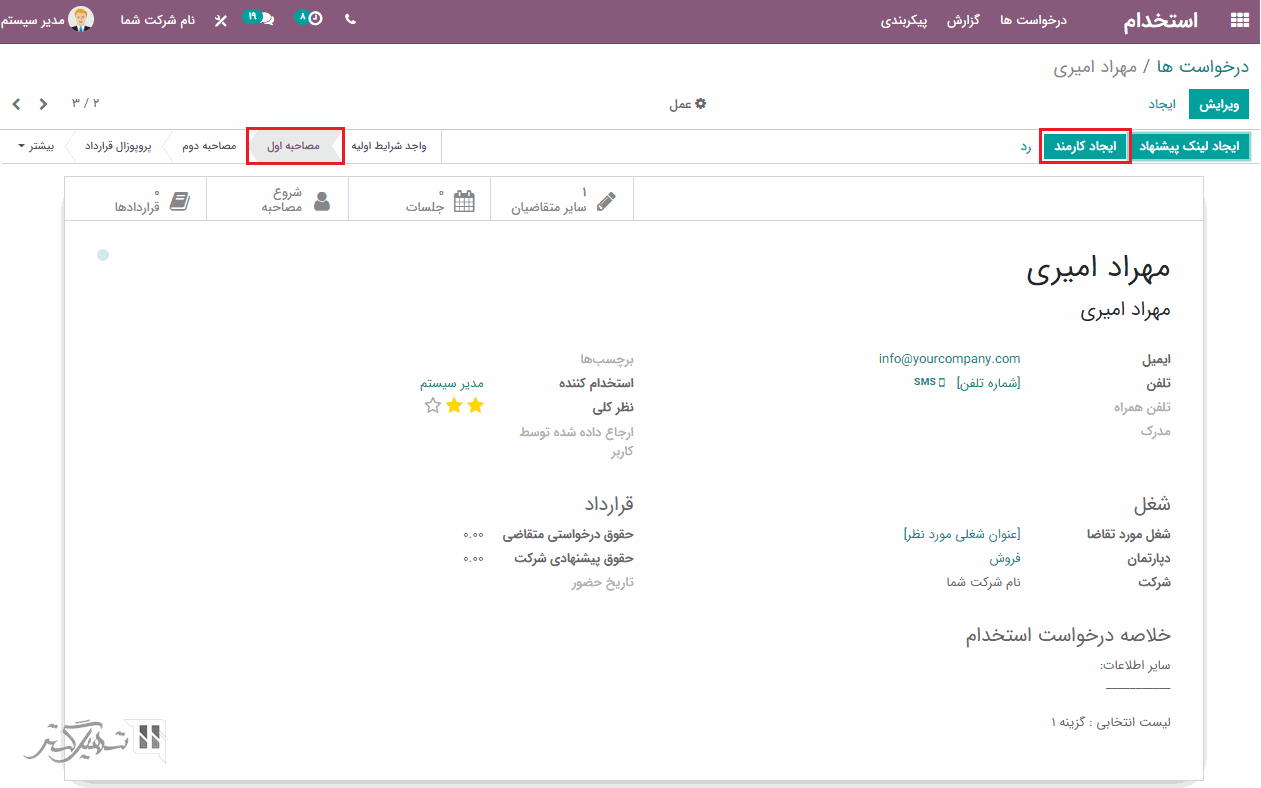This screenshot has width=1261, height=788.
Task: Open the activities clock icon
Action: [x=314, y=18]
